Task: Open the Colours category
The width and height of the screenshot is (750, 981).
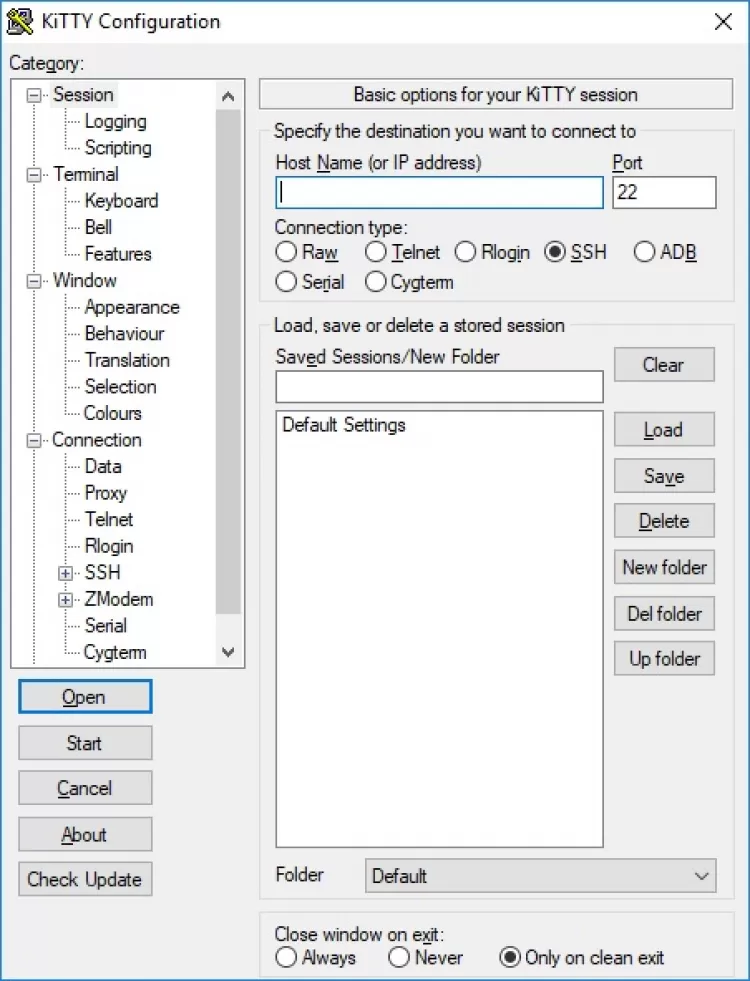Action: 113,413
